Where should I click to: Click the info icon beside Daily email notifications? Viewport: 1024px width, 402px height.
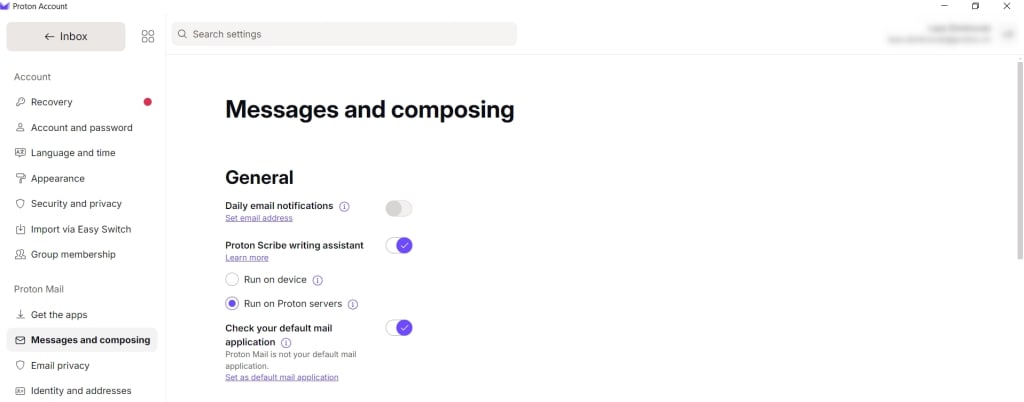coord(344,206)
